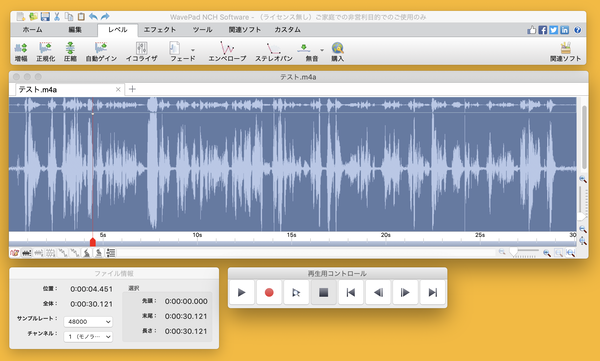
Task: Close the テスト.m4a tab
Action: point(118,90)
